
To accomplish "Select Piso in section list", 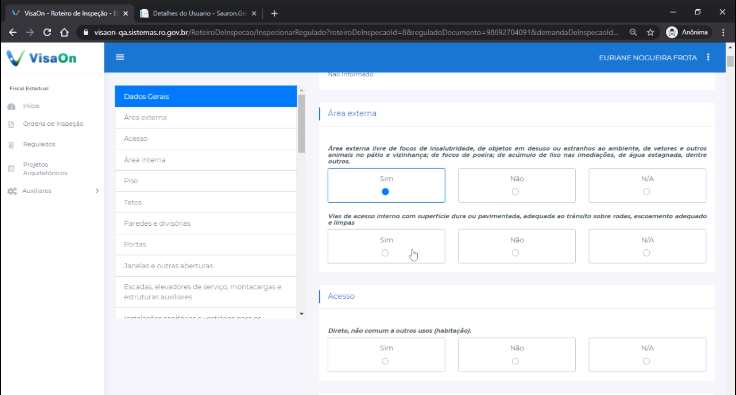I will [206, 181].
